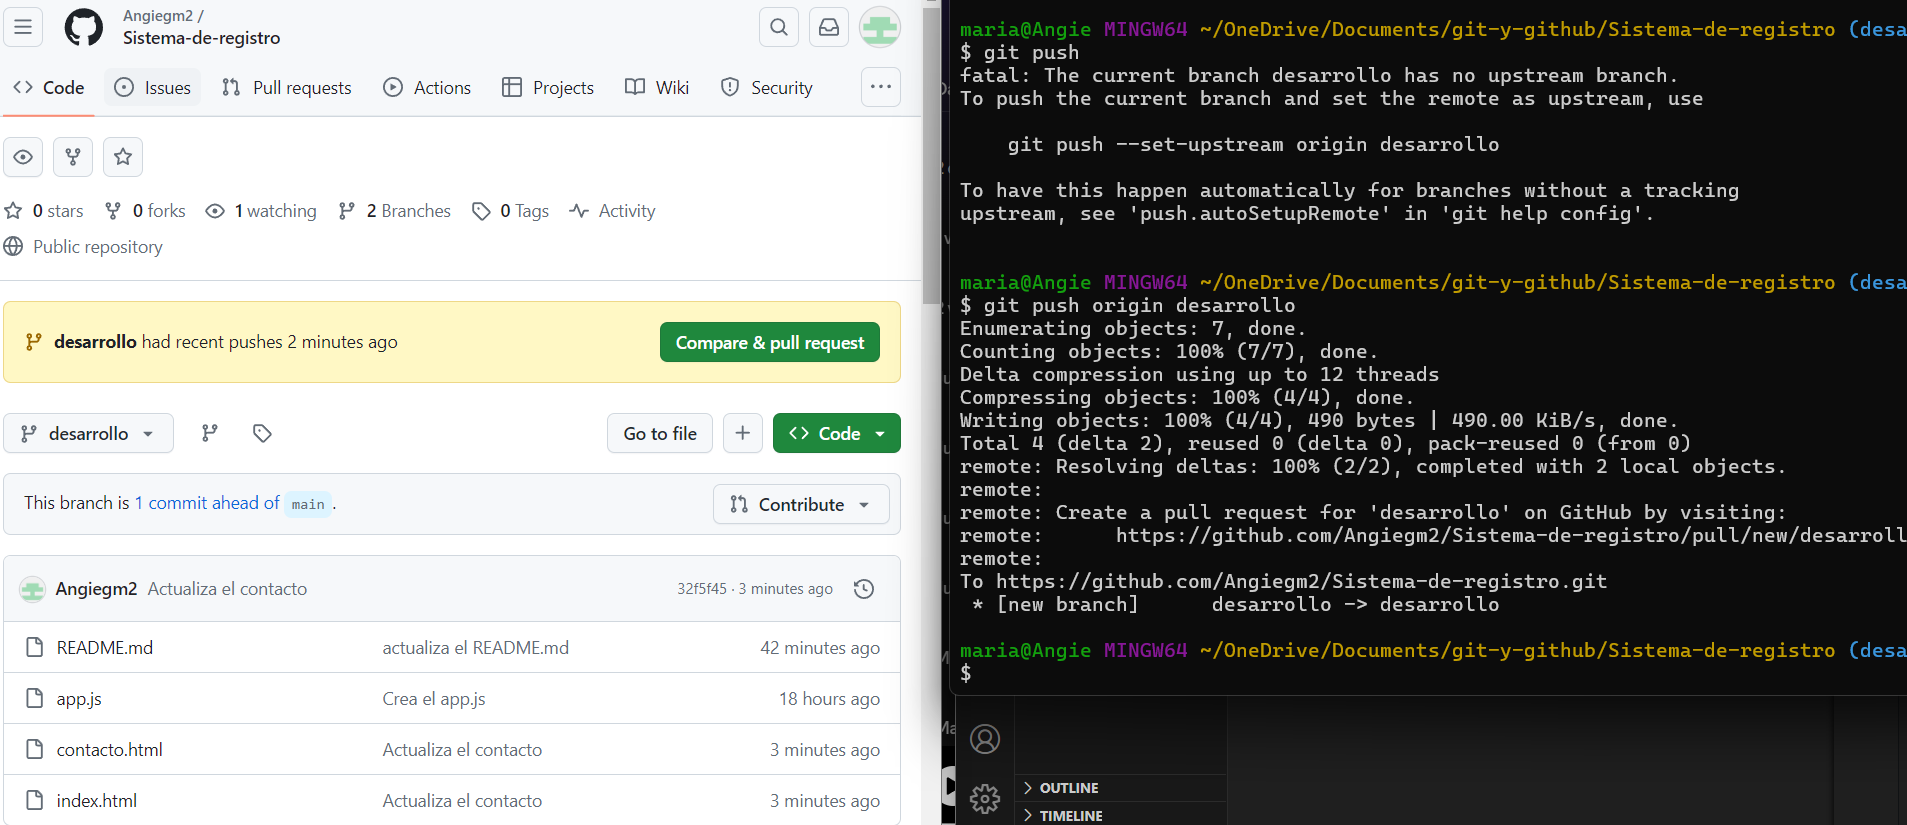Open the Issues tab

(x=153, y=88)
